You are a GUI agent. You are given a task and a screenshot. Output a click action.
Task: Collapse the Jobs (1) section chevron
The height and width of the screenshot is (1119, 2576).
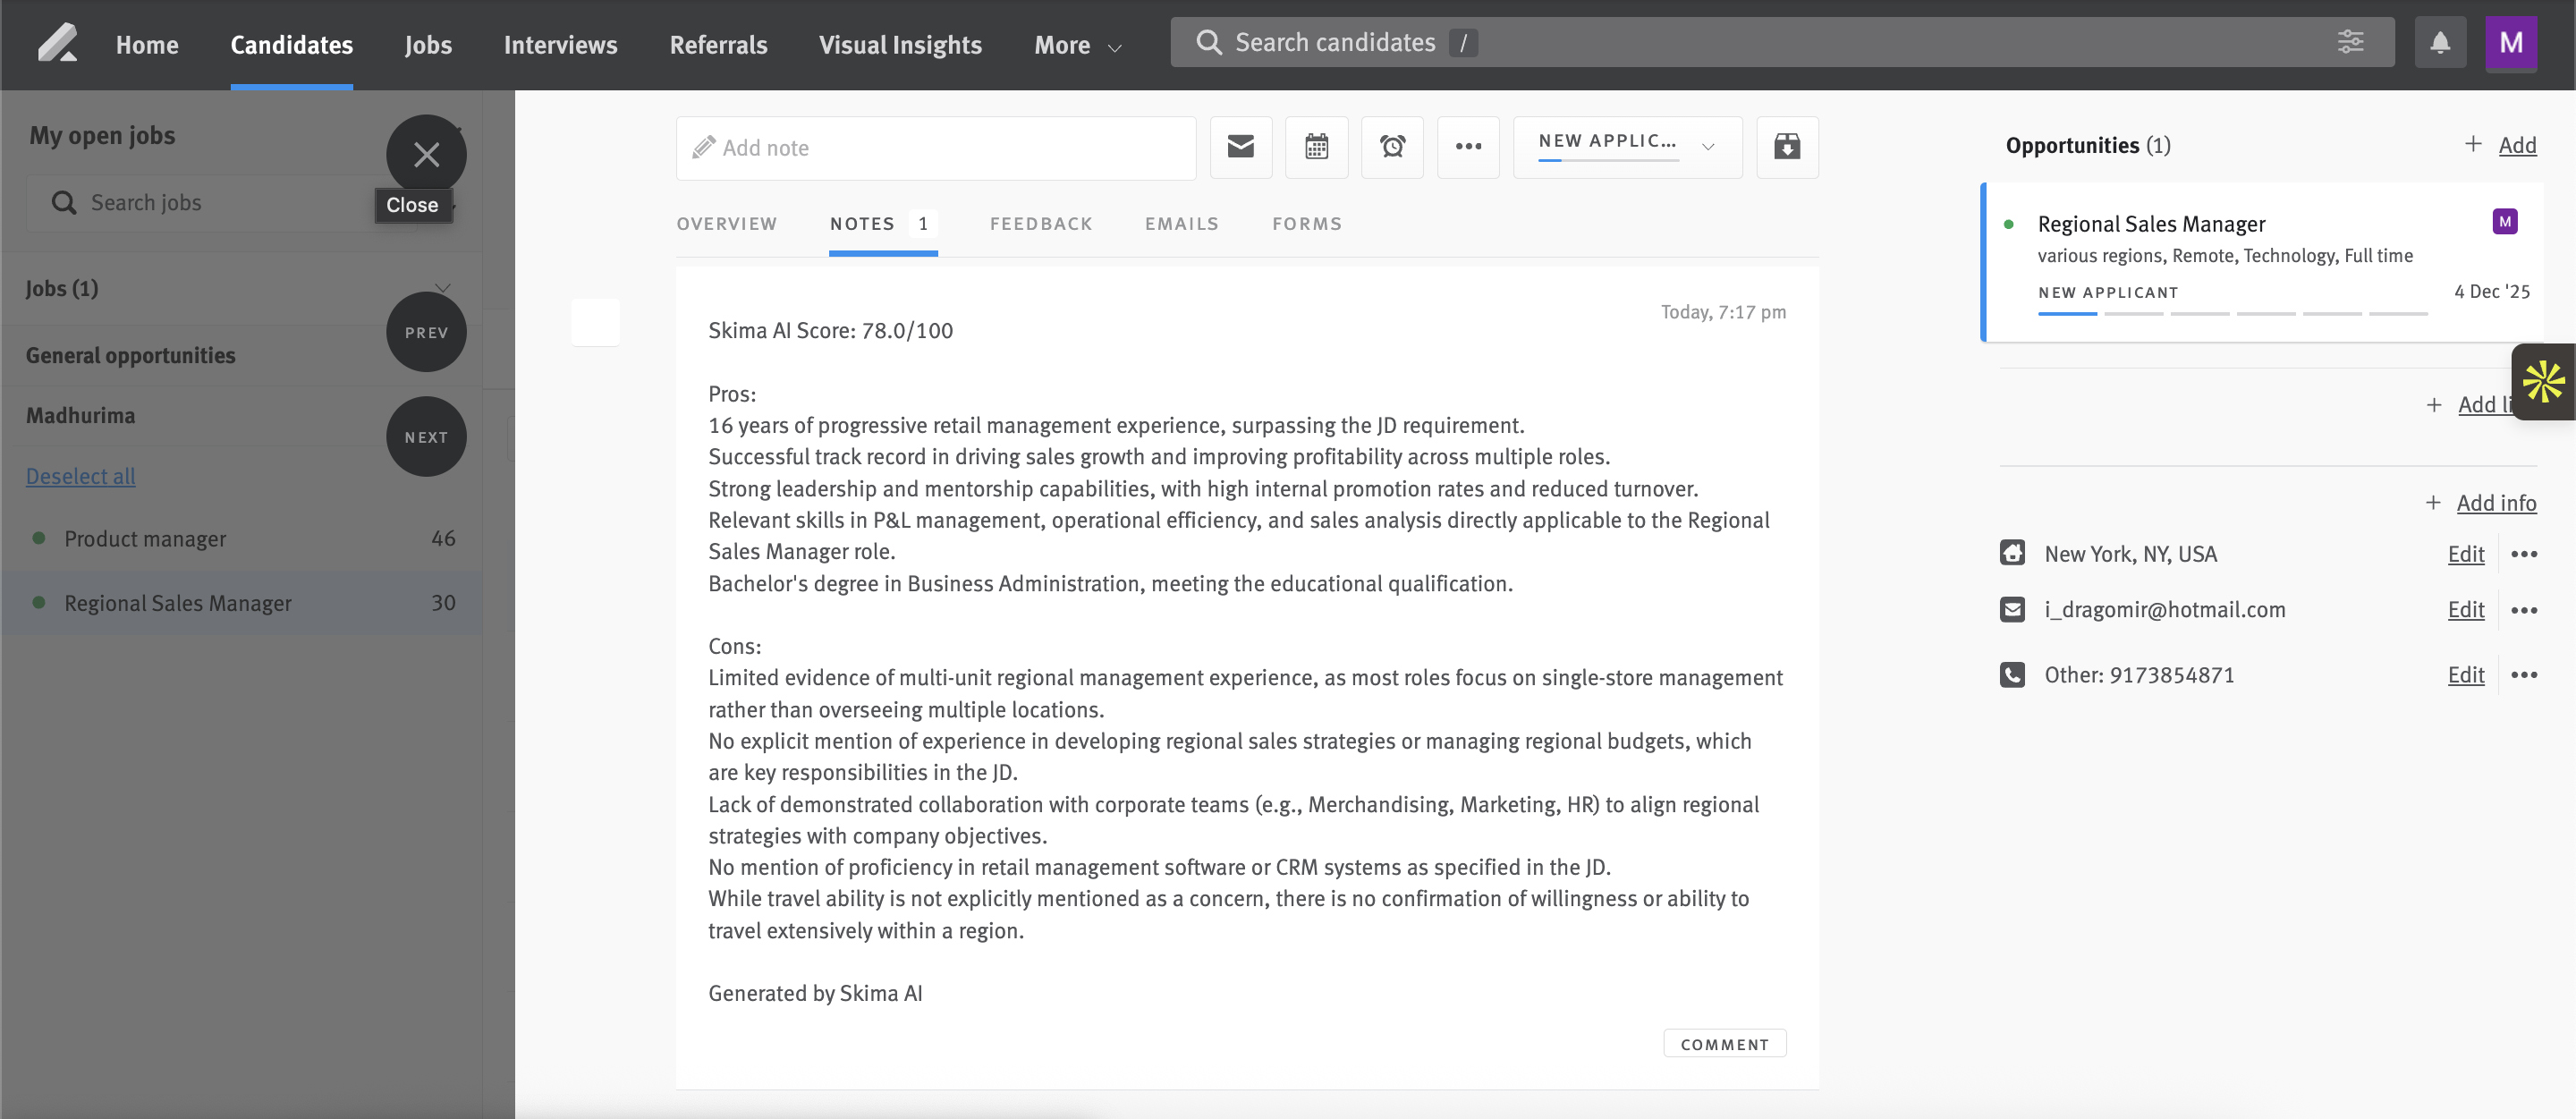(443, 288)
